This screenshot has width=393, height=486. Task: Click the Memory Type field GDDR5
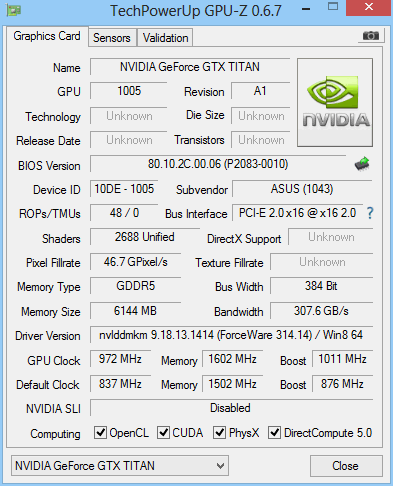pyautogui.click(x=135, y=286)
